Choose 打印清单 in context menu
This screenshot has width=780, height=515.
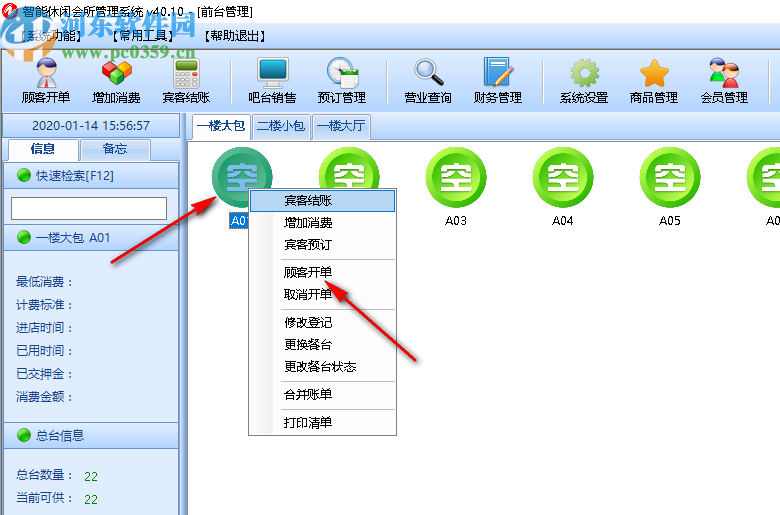pos(322,422)
